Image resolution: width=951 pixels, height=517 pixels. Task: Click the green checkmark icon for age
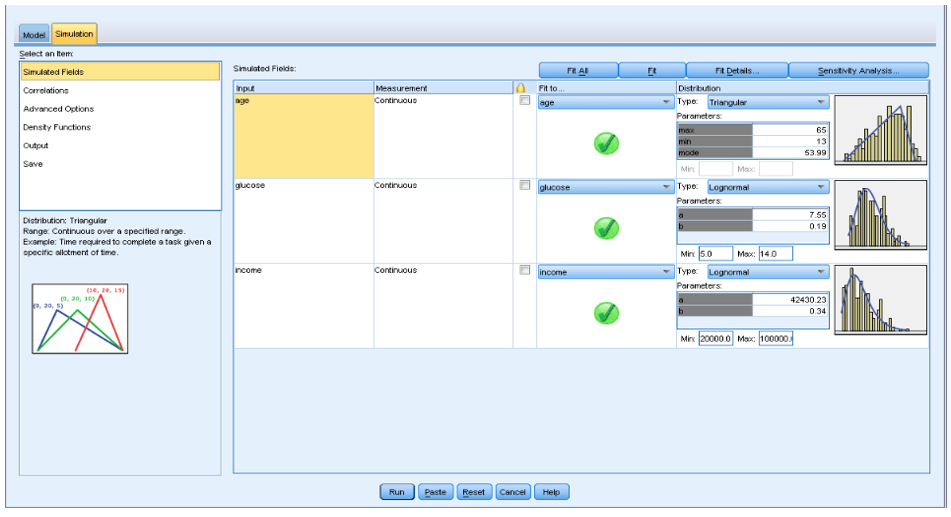pyautogui.click(x=606, y=144)
